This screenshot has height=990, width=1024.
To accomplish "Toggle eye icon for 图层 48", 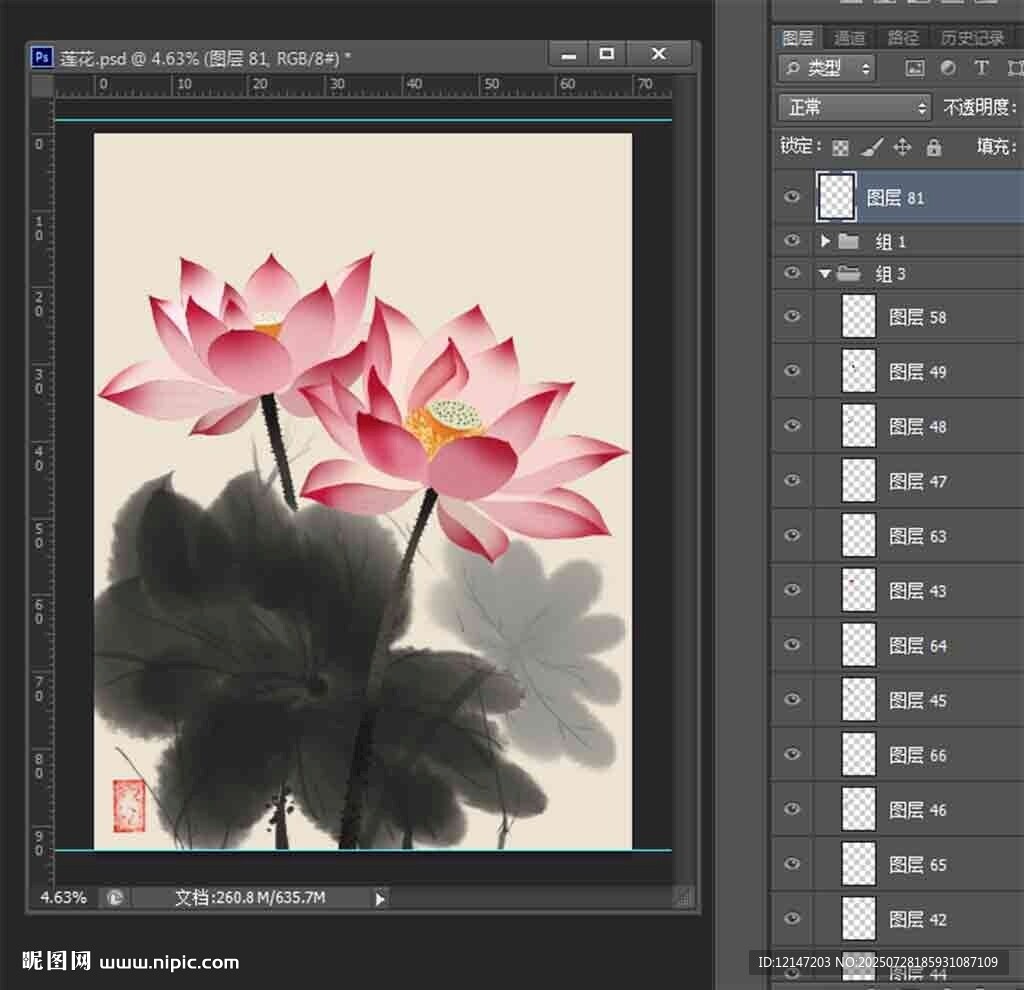I will (x=792, y=426).
